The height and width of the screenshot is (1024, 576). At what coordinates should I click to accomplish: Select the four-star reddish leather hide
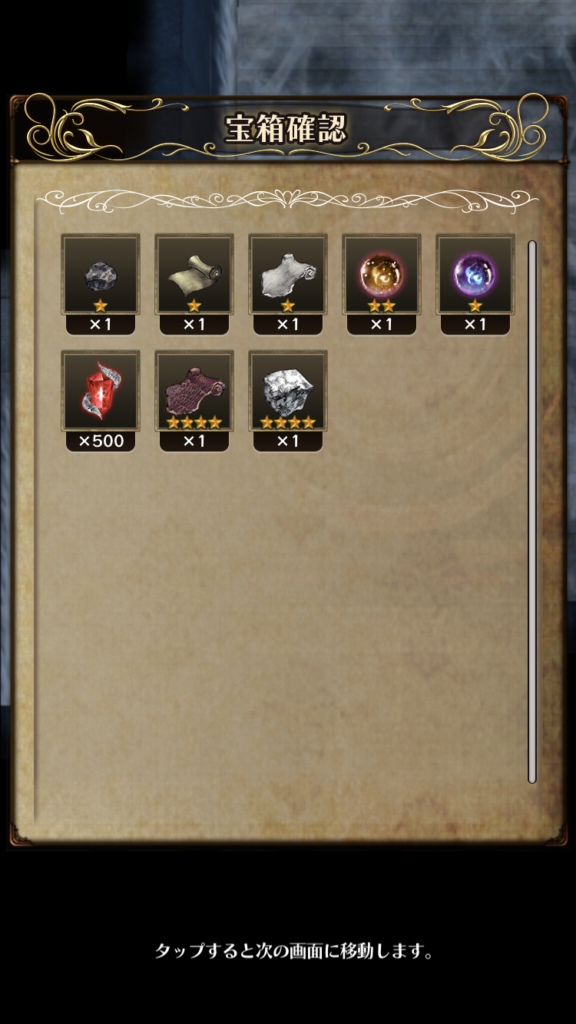click(x=194, y=391)
